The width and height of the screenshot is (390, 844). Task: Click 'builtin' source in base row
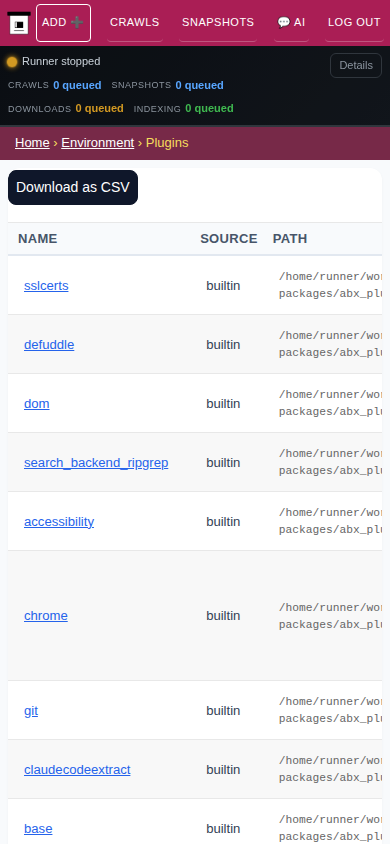(223, 829)
